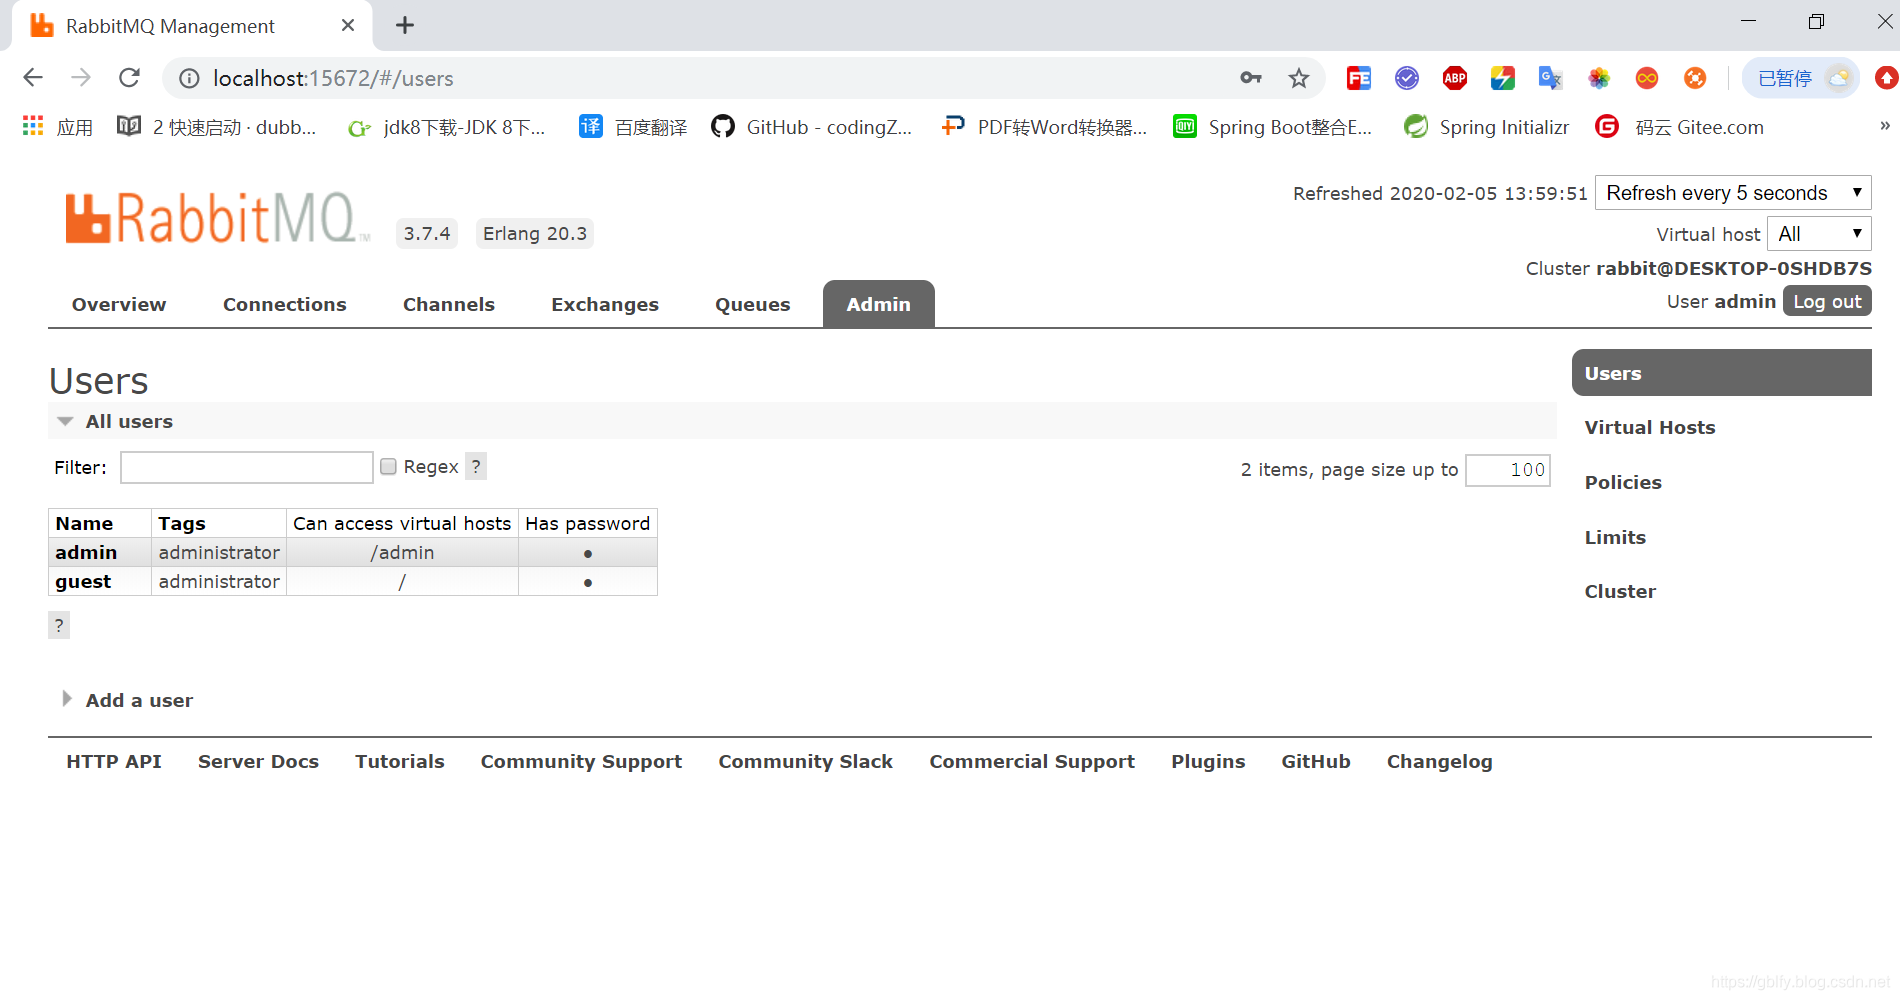Focus the Filter text field
Viewport: 1900px width, 1000px height.
[247, 467]
